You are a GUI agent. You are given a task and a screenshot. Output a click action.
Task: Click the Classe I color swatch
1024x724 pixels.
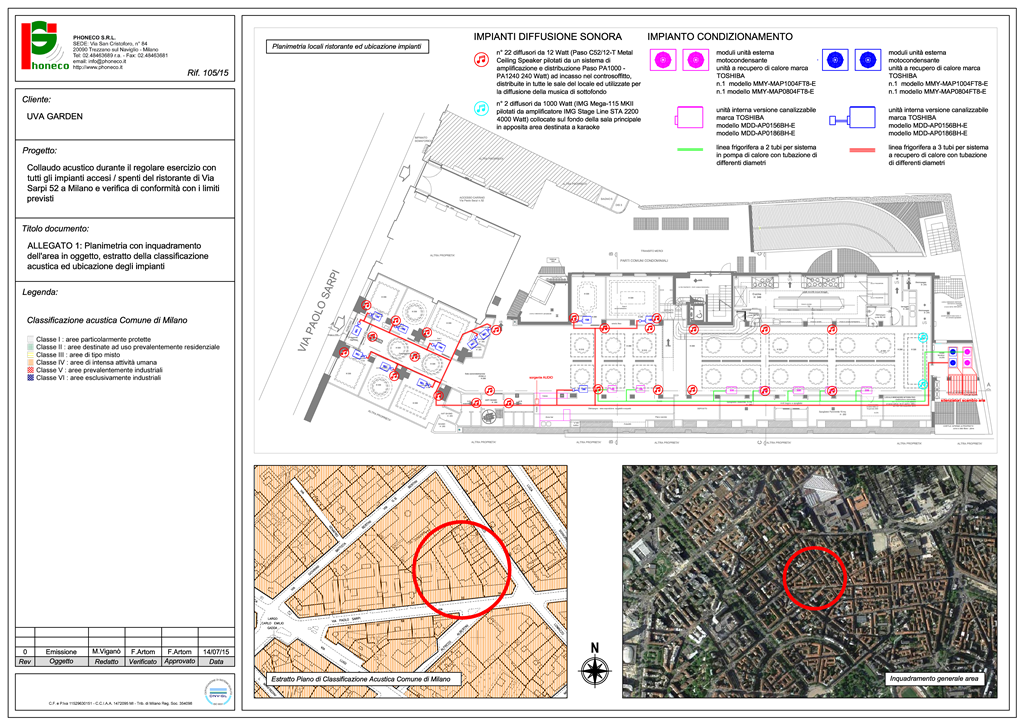[x=30, y=339]
